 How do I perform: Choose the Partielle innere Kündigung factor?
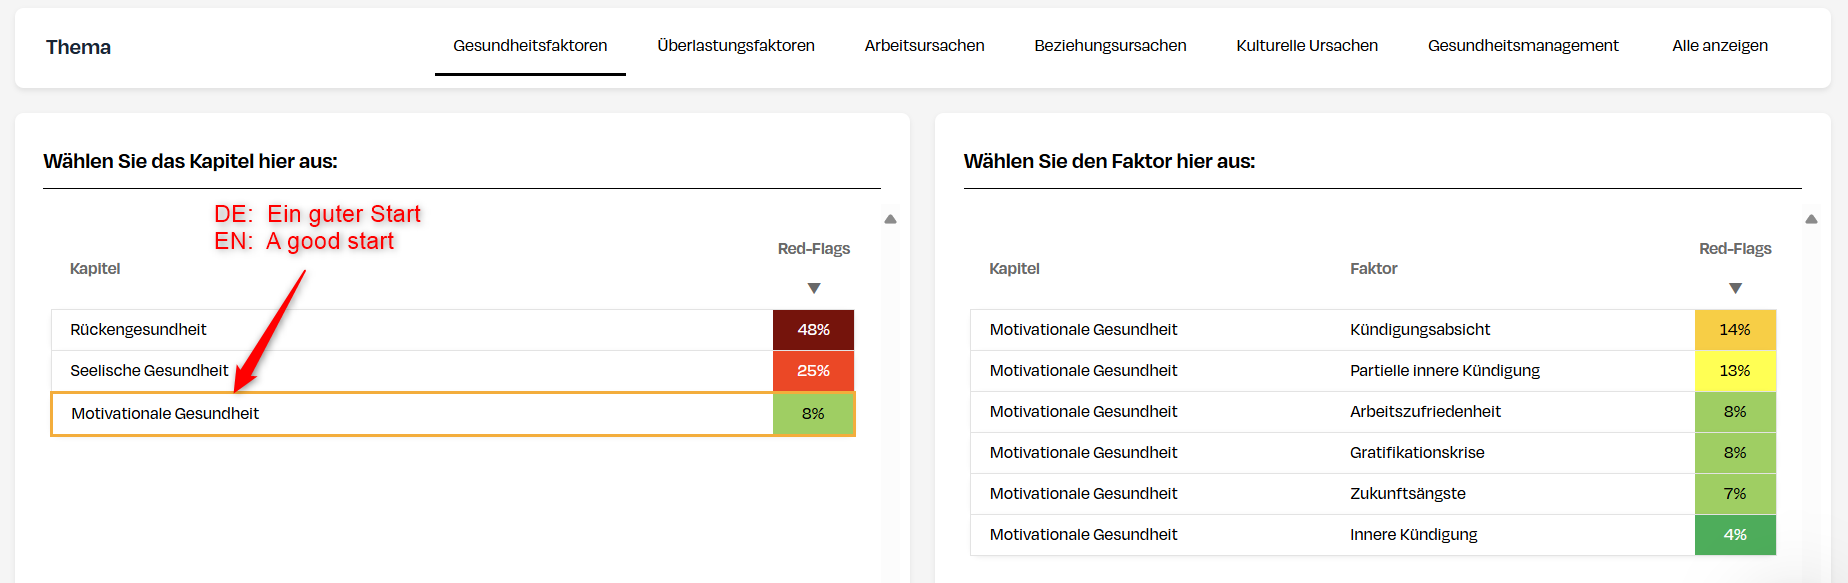(x=1444, y=371)
